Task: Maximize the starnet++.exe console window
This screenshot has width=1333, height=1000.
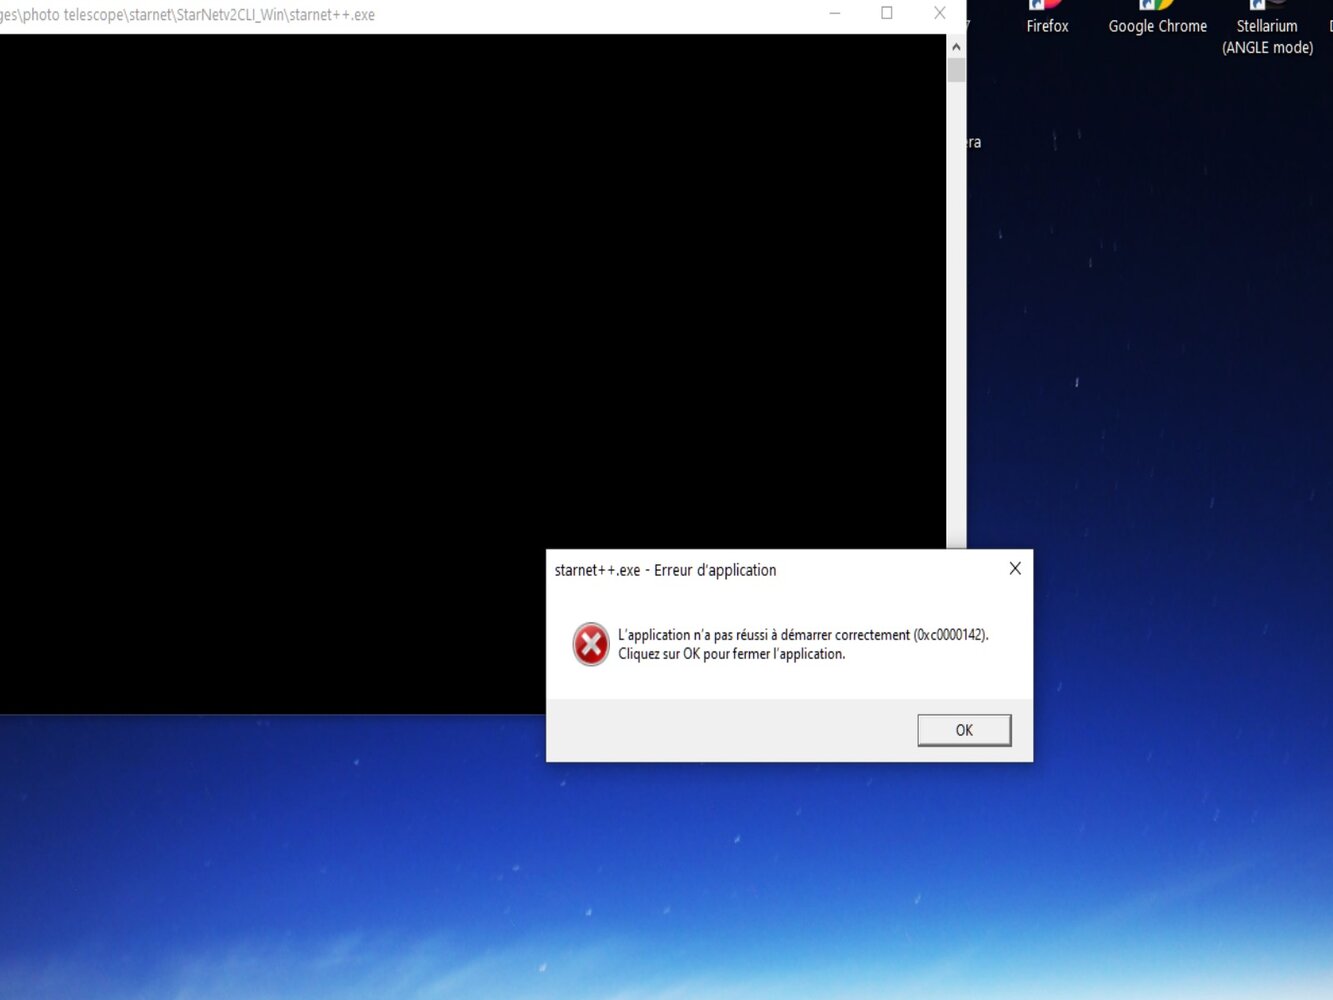Action: point(887,14)
